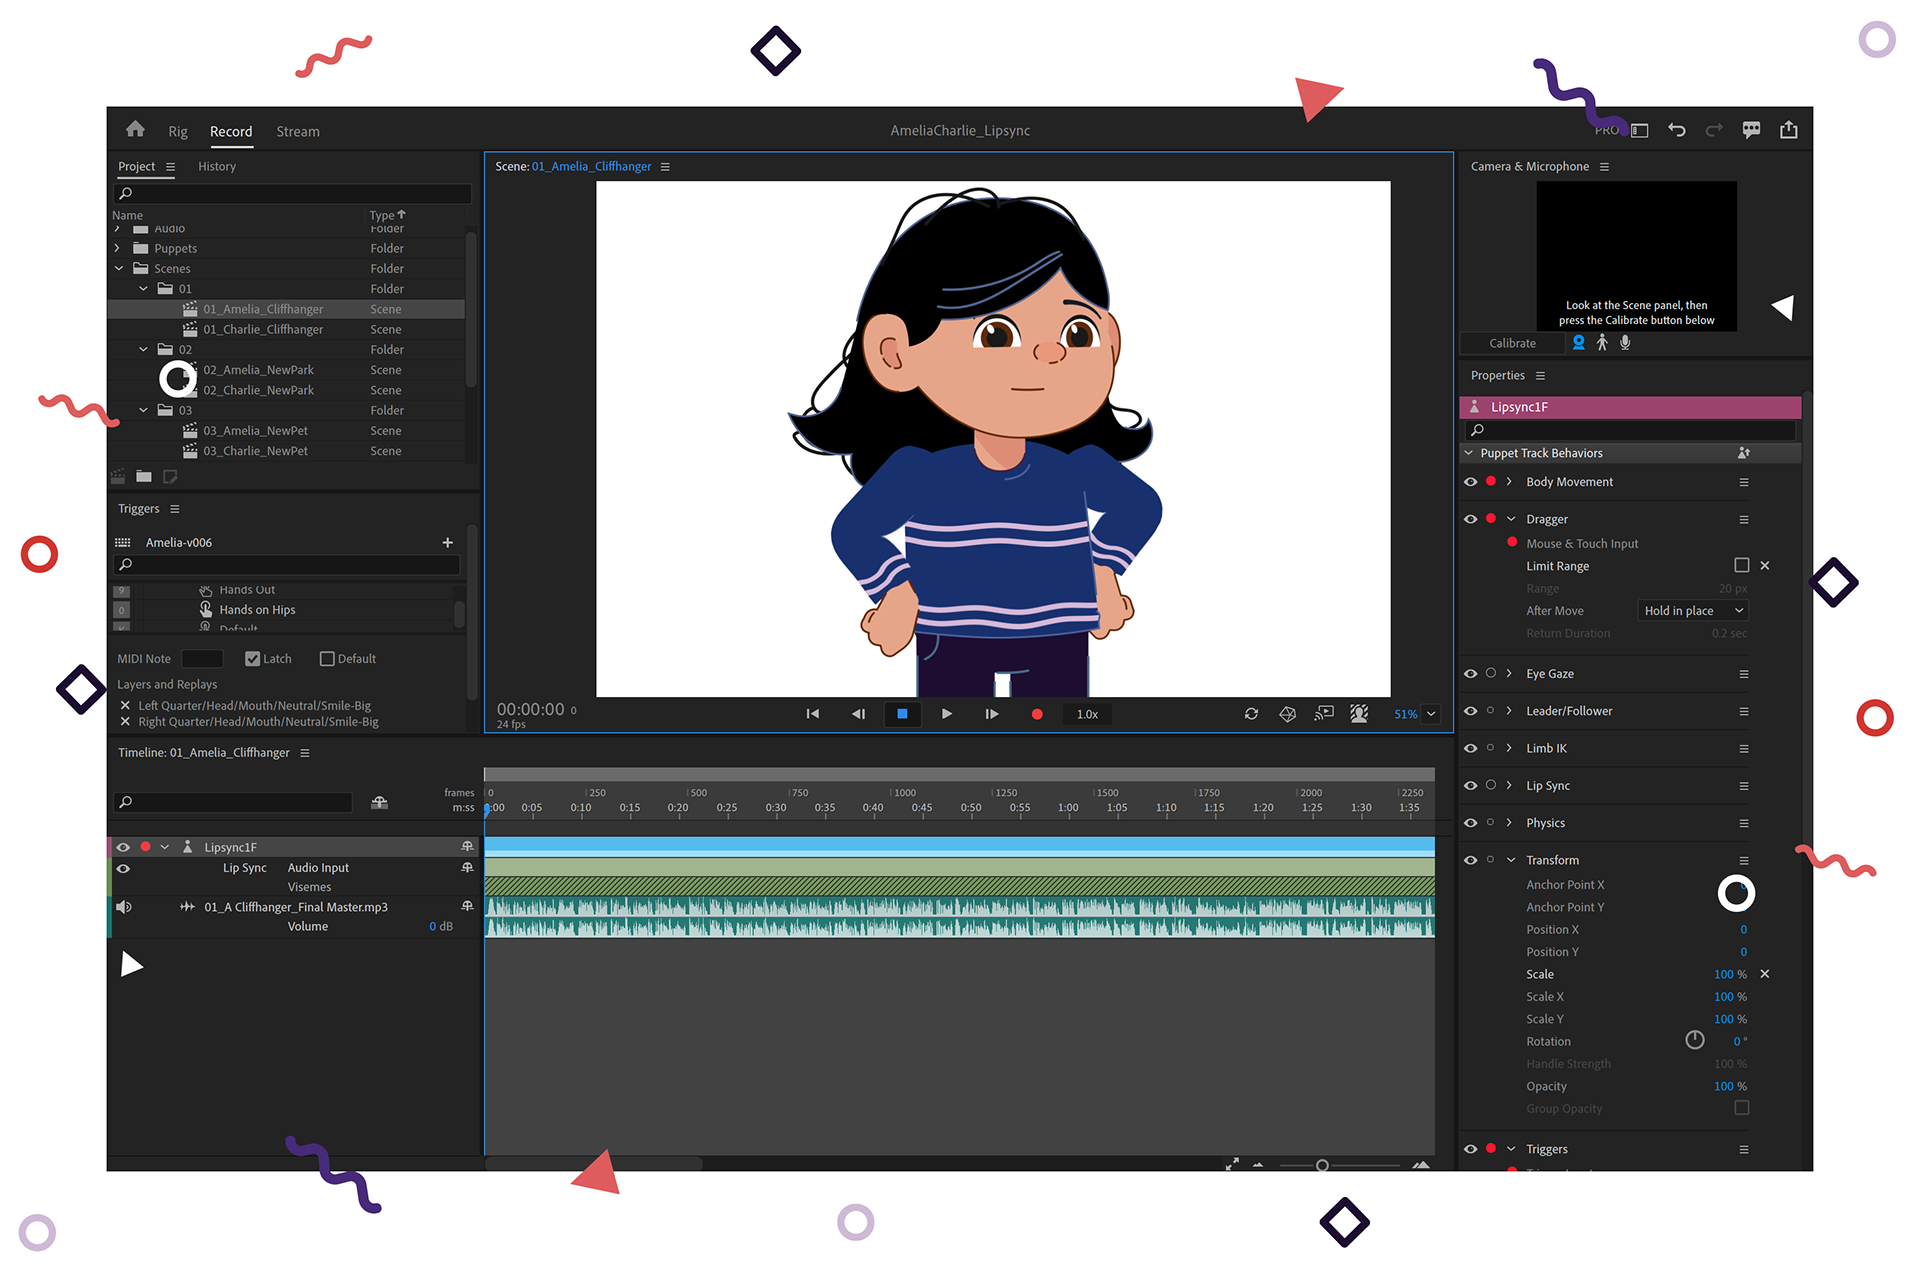Click the undo arrow icon
The height and width of the screenshot is (1278, 1920).
(x=1677, y=130)
